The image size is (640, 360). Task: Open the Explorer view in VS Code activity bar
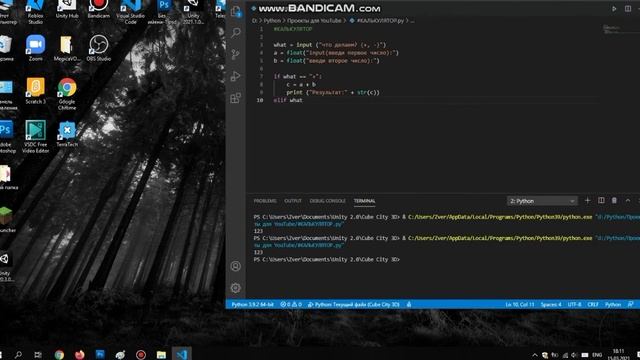(236, 11)
